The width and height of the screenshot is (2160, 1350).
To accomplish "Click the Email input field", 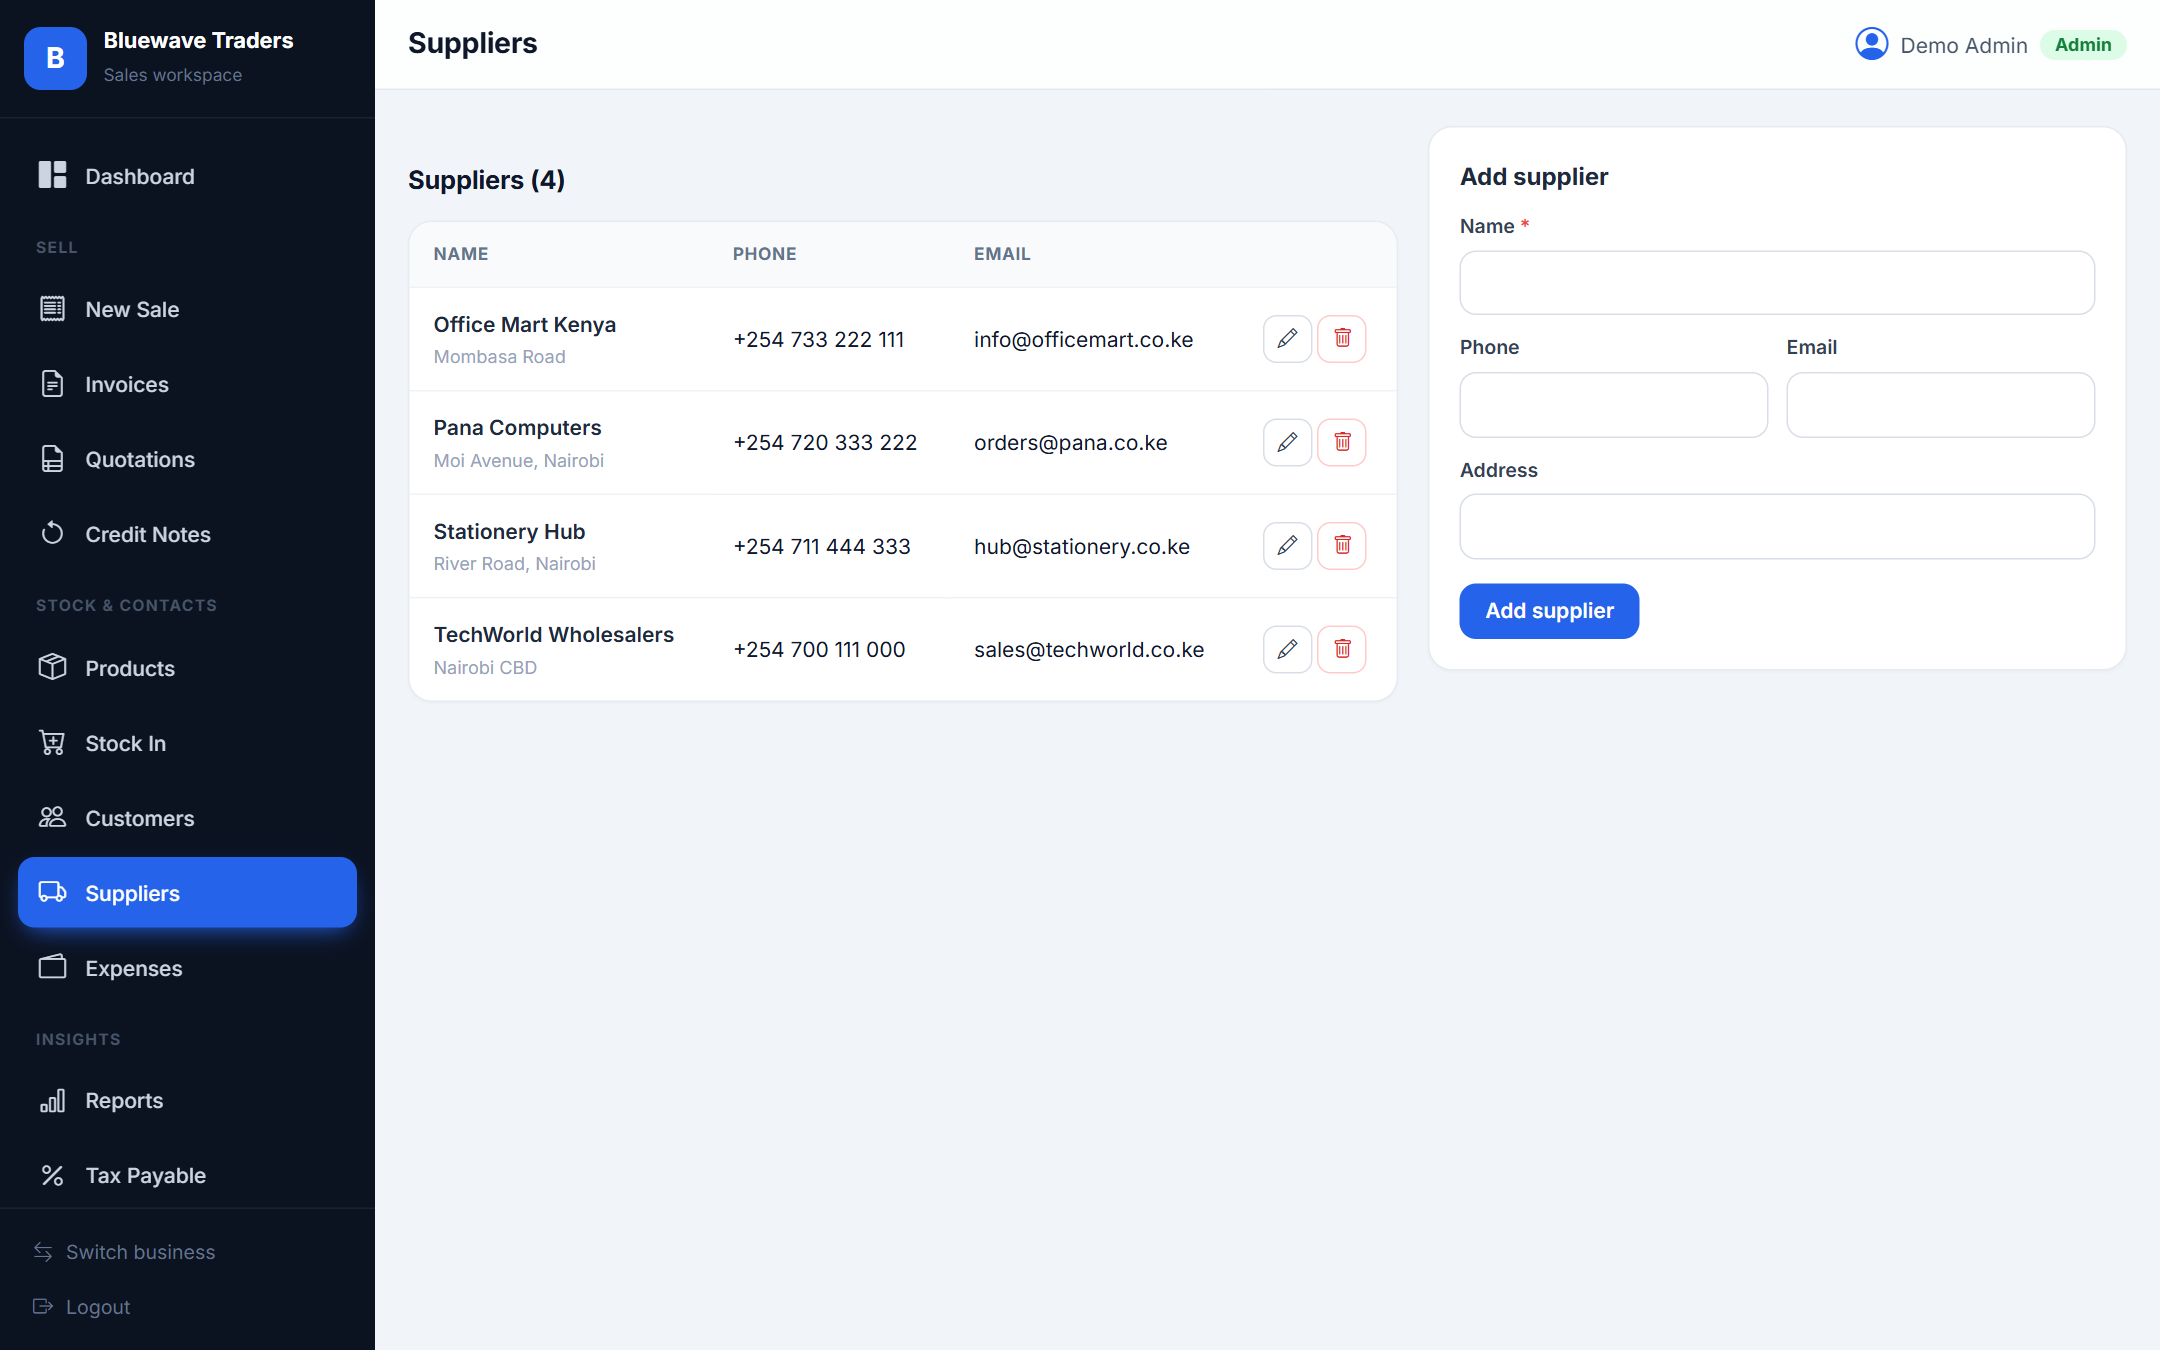I will click(x=1940, y=405).
